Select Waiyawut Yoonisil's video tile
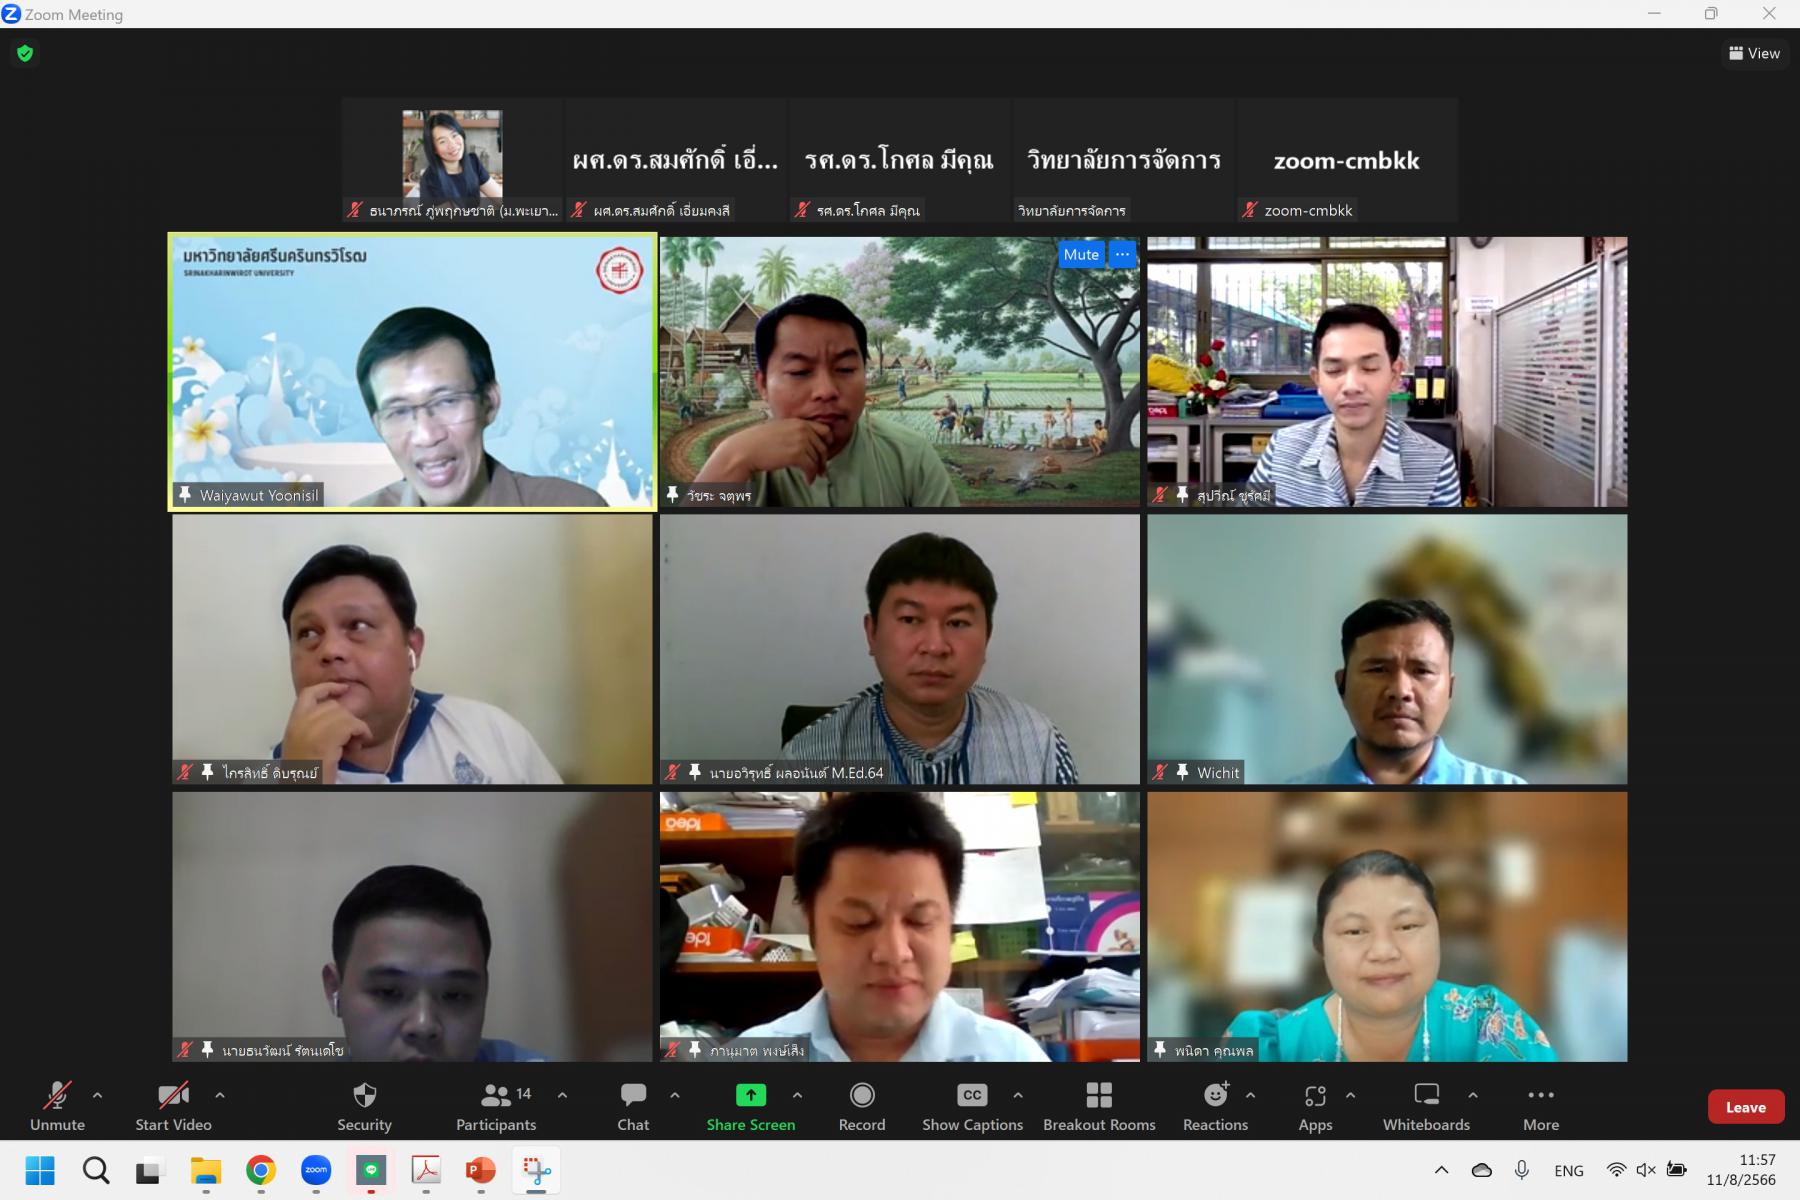Viewport: 1800px width, 1200px height. 412,372
